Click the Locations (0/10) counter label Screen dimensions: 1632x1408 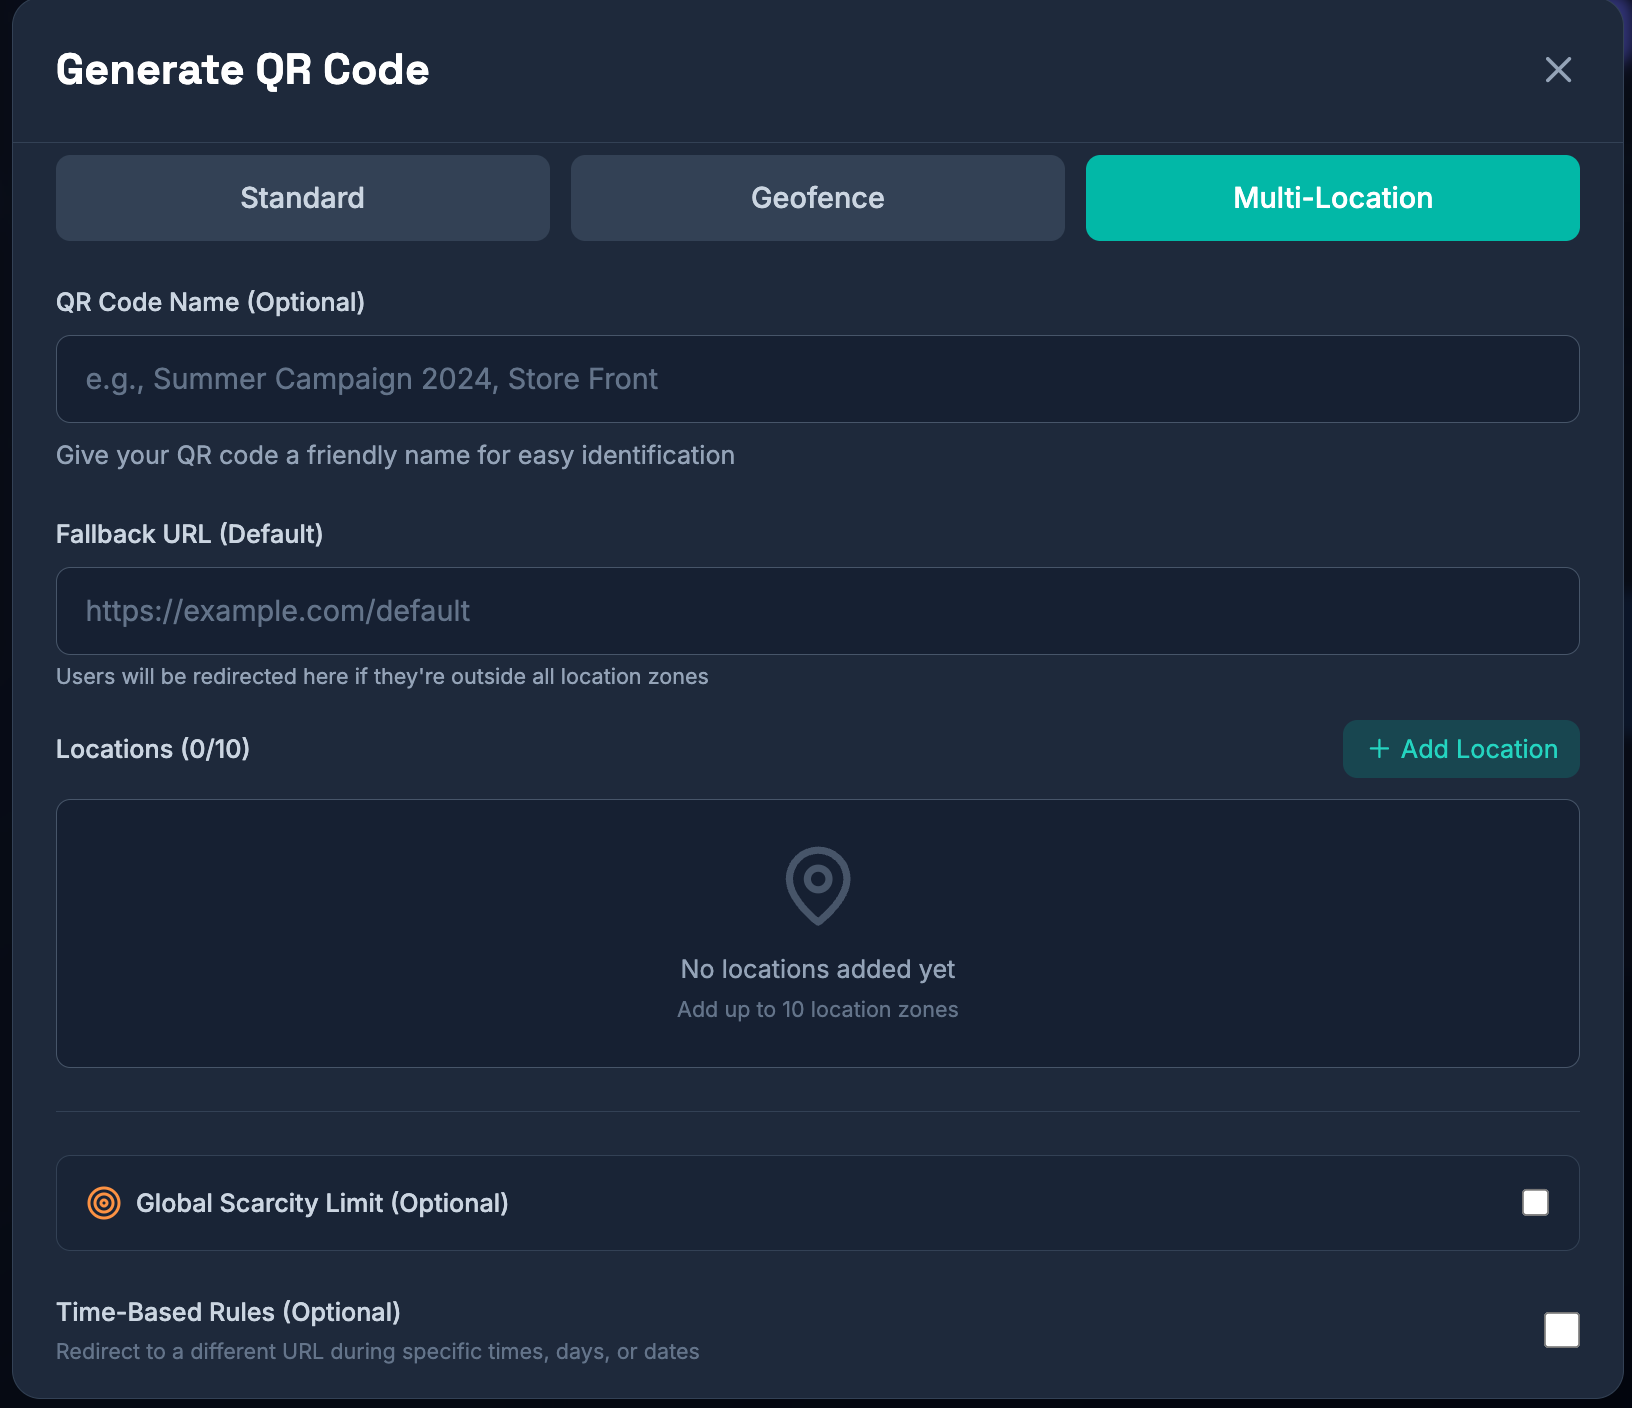click(153, 749)
